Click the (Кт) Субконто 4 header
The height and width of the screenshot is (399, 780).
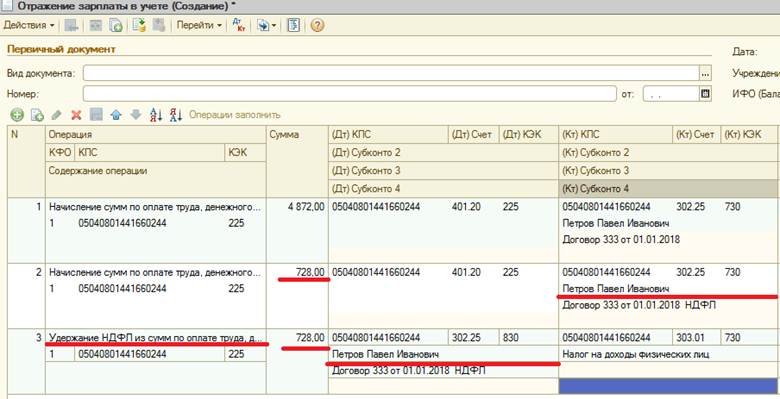coord(668,189)
